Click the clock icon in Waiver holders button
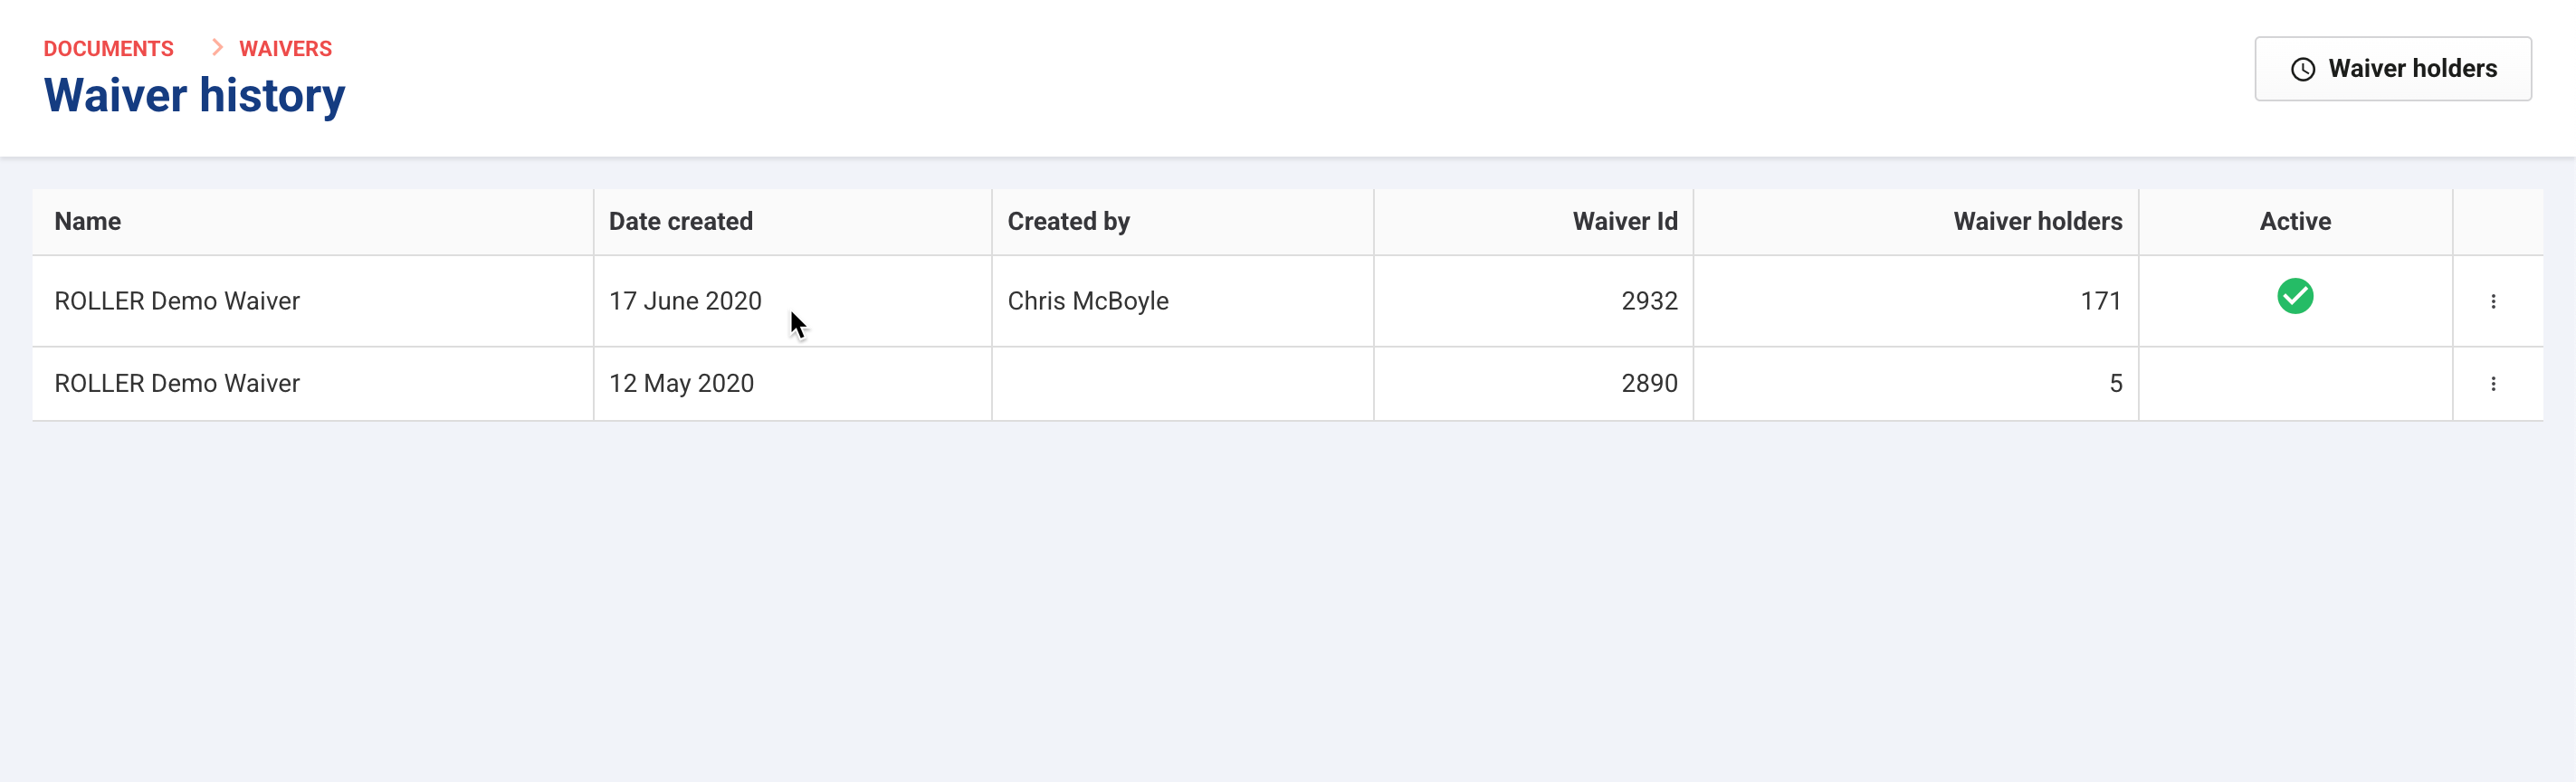The image size is (2576, 782). 2303,69
